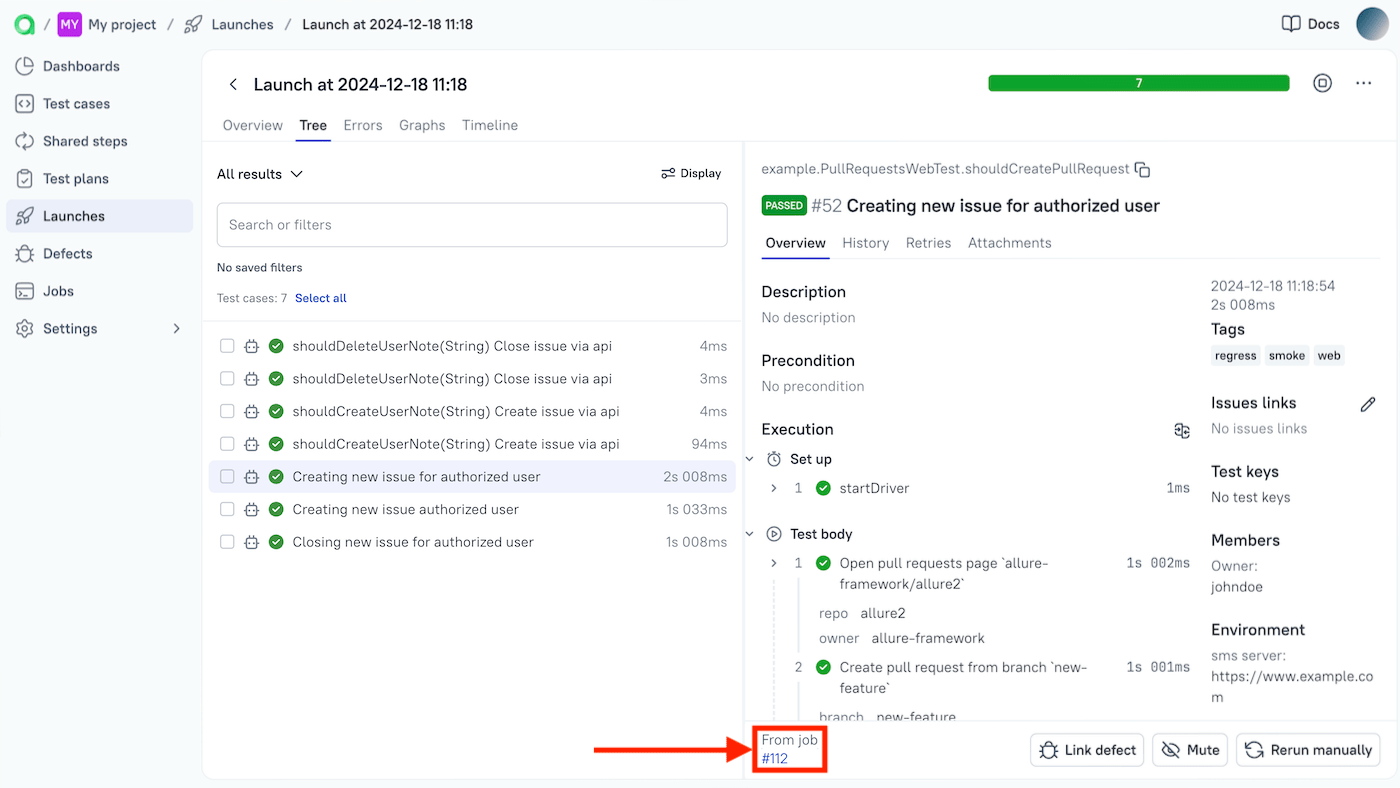Check the checkbox for Creating new issue for authorized user
This screenshot has height=788, width=1400.
[x=226, y=476]
